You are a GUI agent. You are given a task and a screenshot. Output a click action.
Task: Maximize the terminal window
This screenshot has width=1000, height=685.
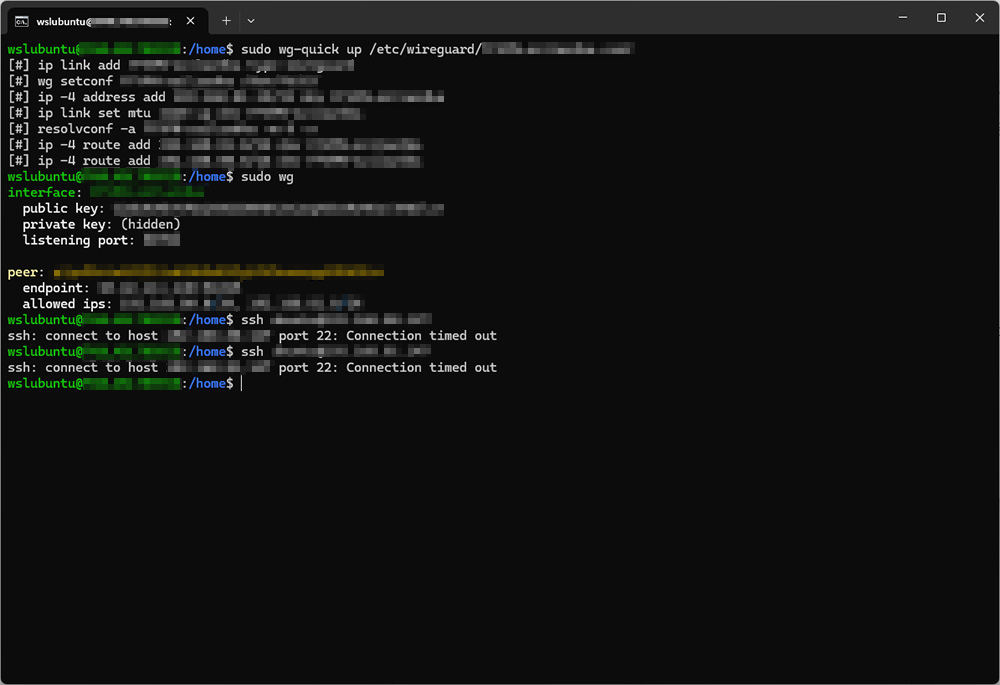(941, 18)
